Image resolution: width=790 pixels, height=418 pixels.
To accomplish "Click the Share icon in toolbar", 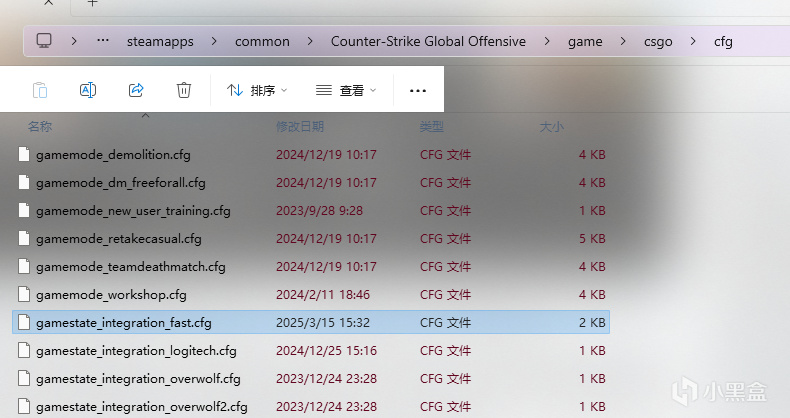I will click(x=136, y=90).
